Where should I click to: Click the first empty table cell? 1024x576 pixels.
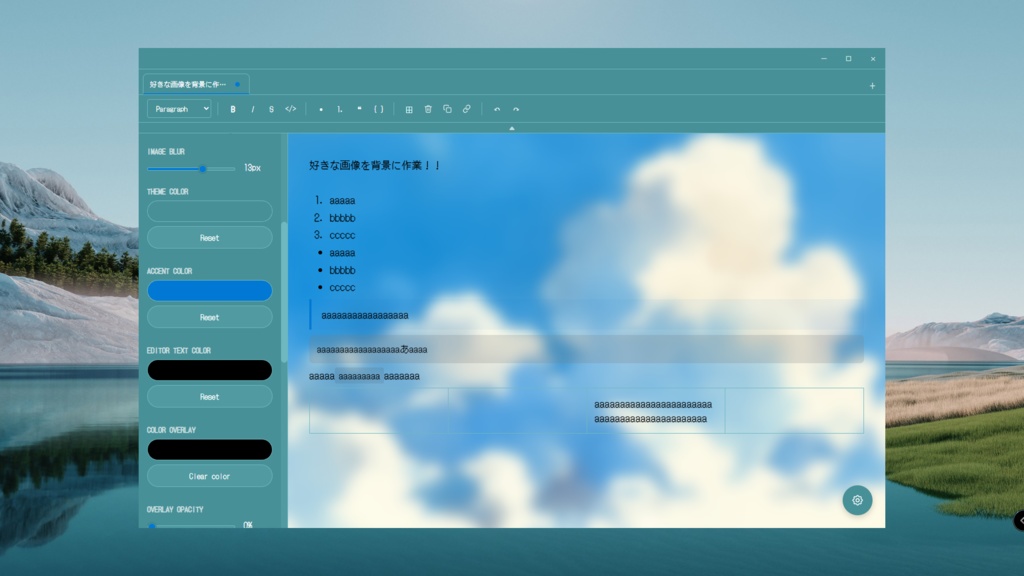pyautogui.click(x=379, y=411)
